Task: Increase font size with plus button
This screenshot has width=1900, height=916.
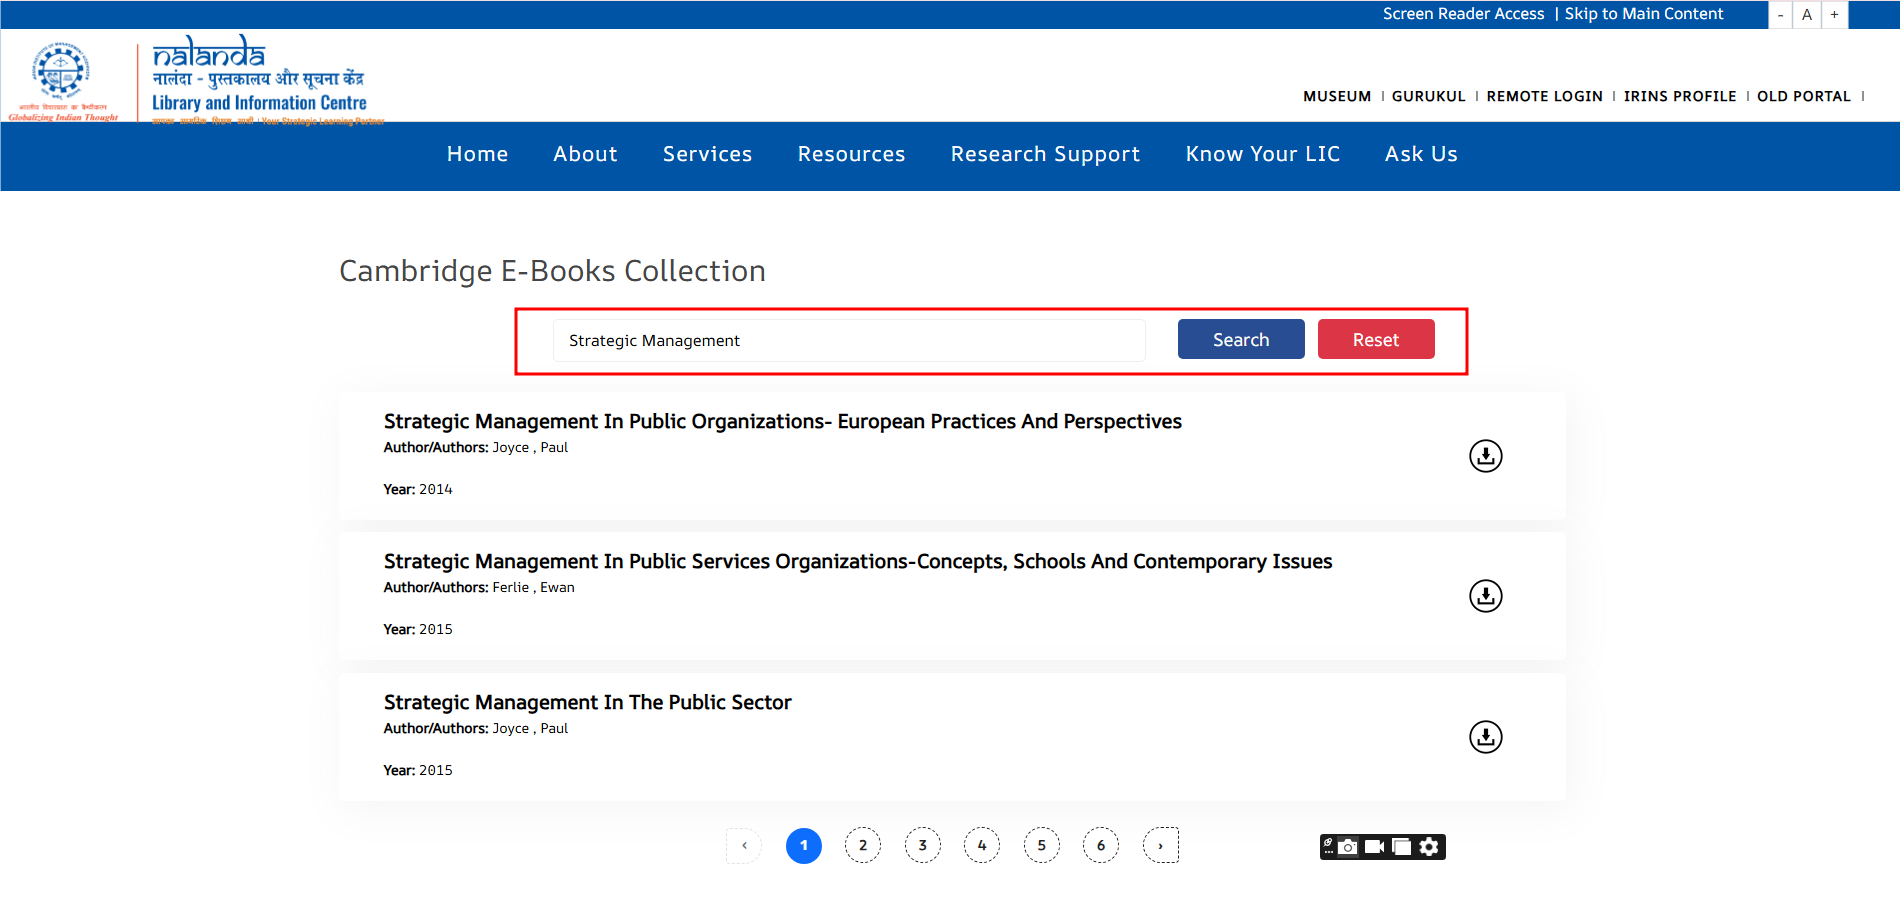Action: point(1834,15)
